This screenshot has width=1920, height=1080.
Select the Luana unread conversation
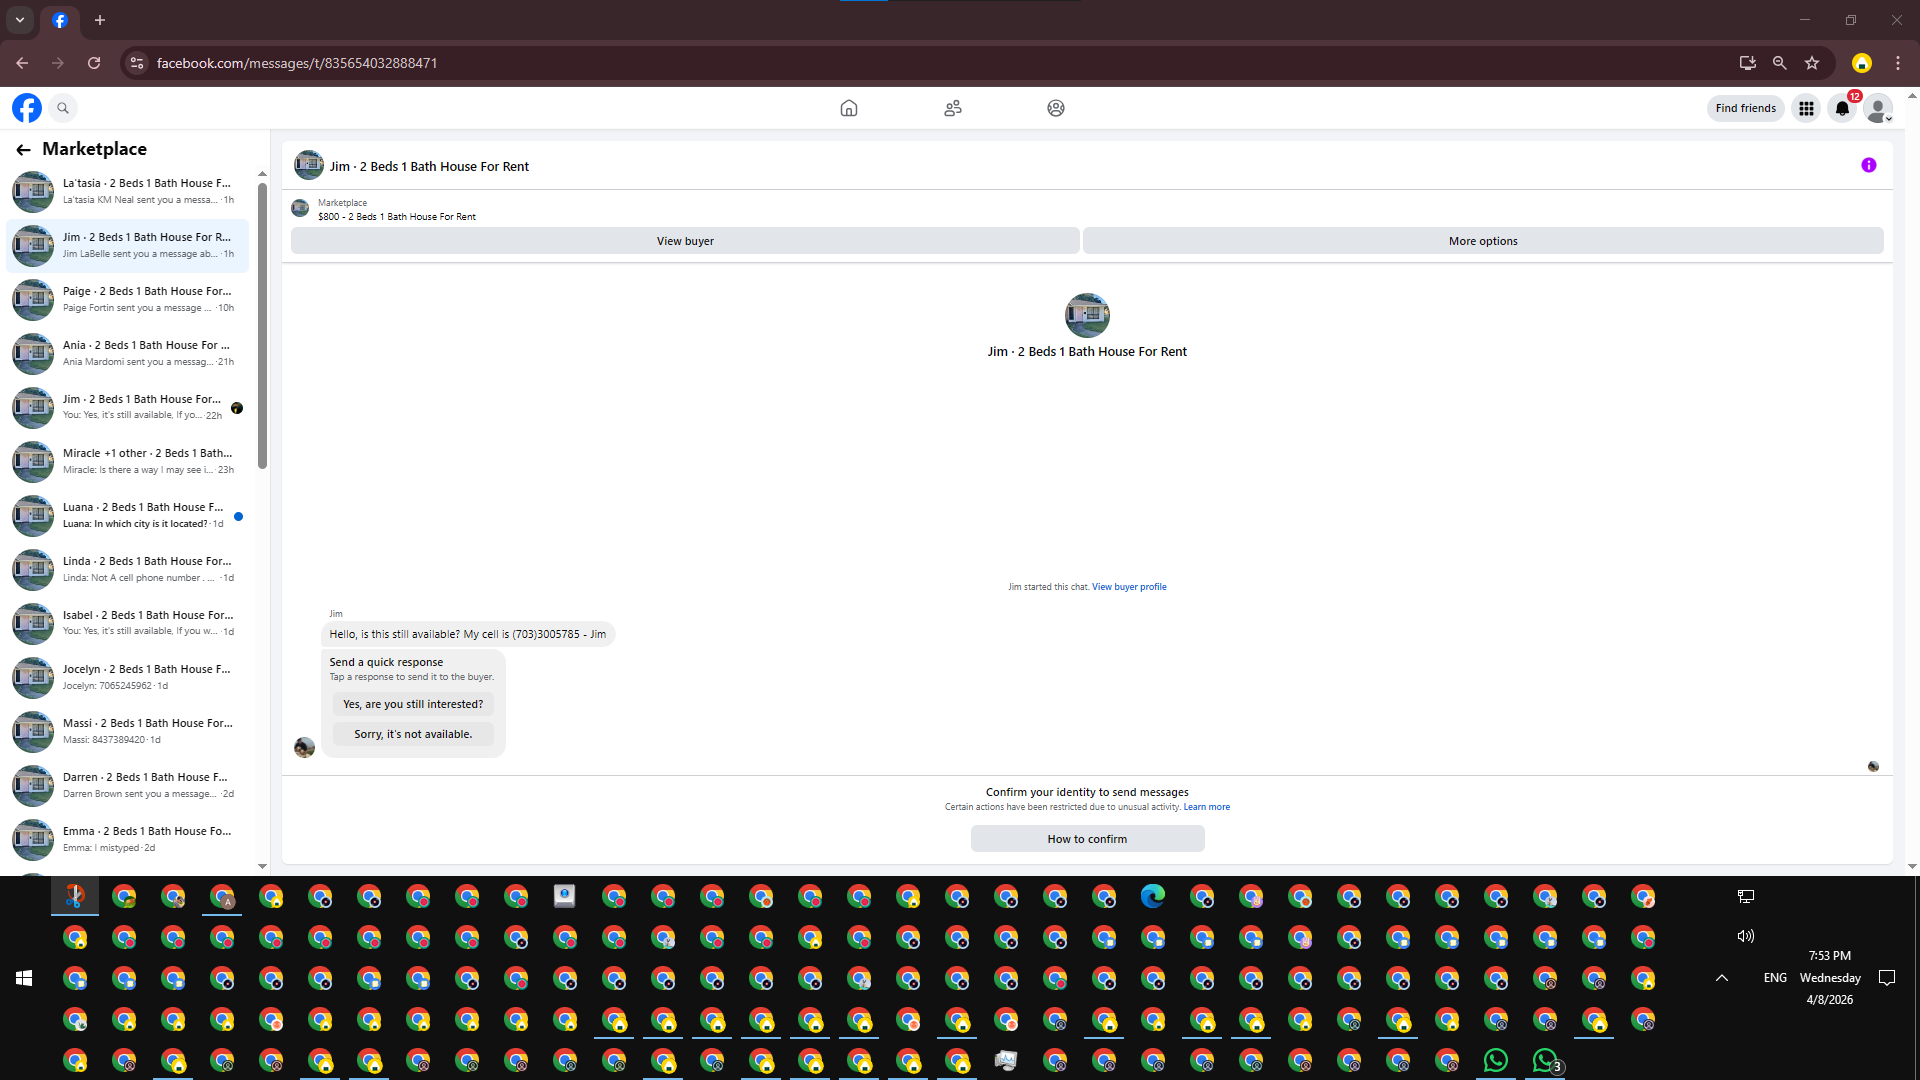point(130,515)
